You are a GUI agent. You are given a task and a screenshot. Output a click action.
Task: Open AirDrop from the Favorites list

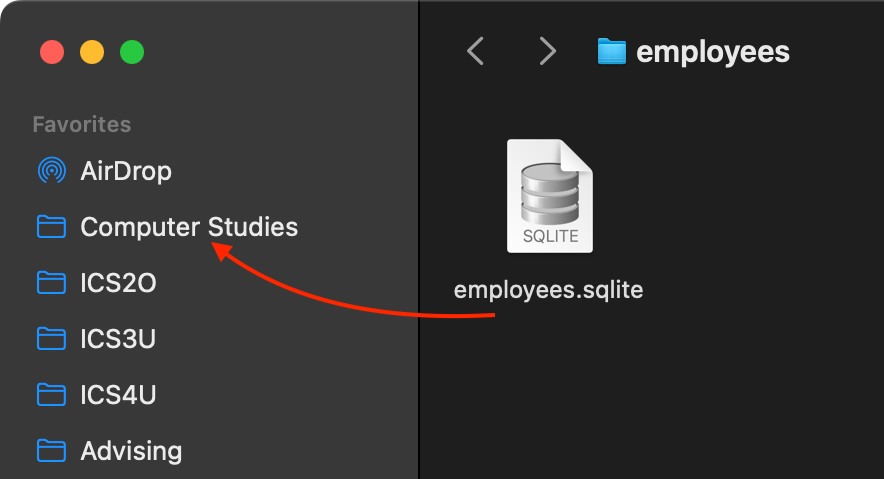126,171
